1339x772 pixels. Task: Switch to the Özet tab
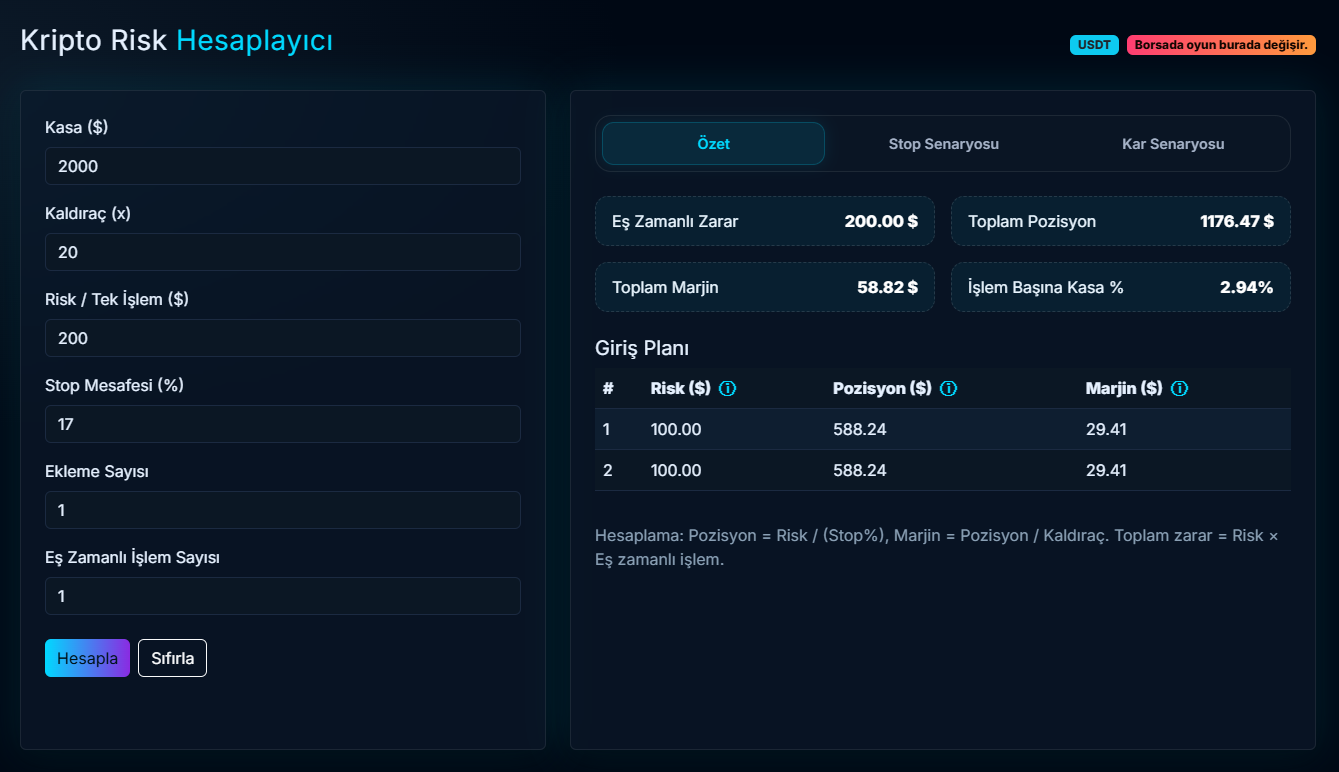(713, 144)
